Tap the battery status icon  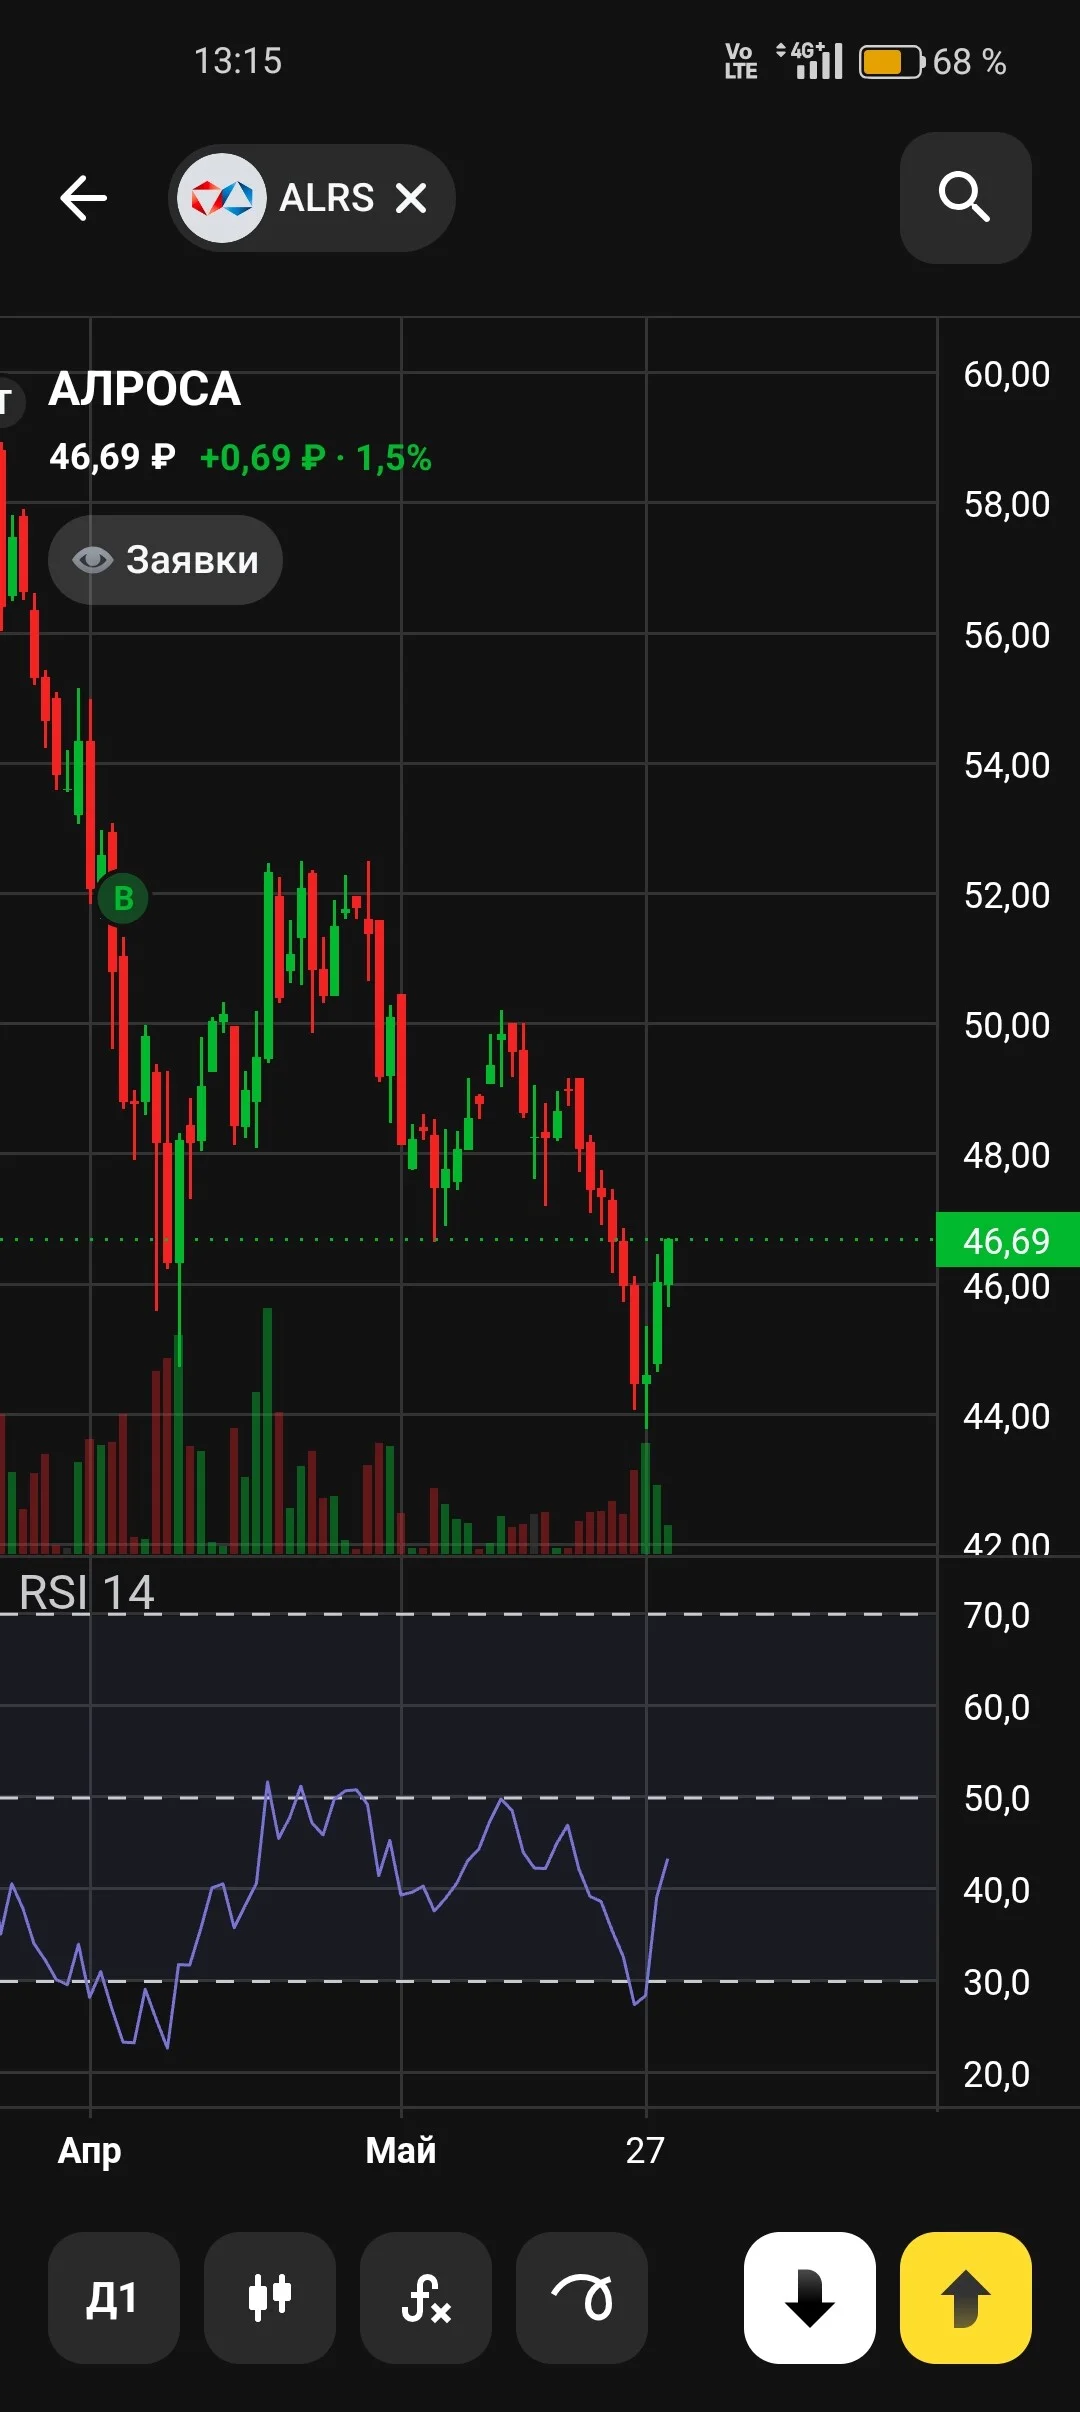(890, 62)
